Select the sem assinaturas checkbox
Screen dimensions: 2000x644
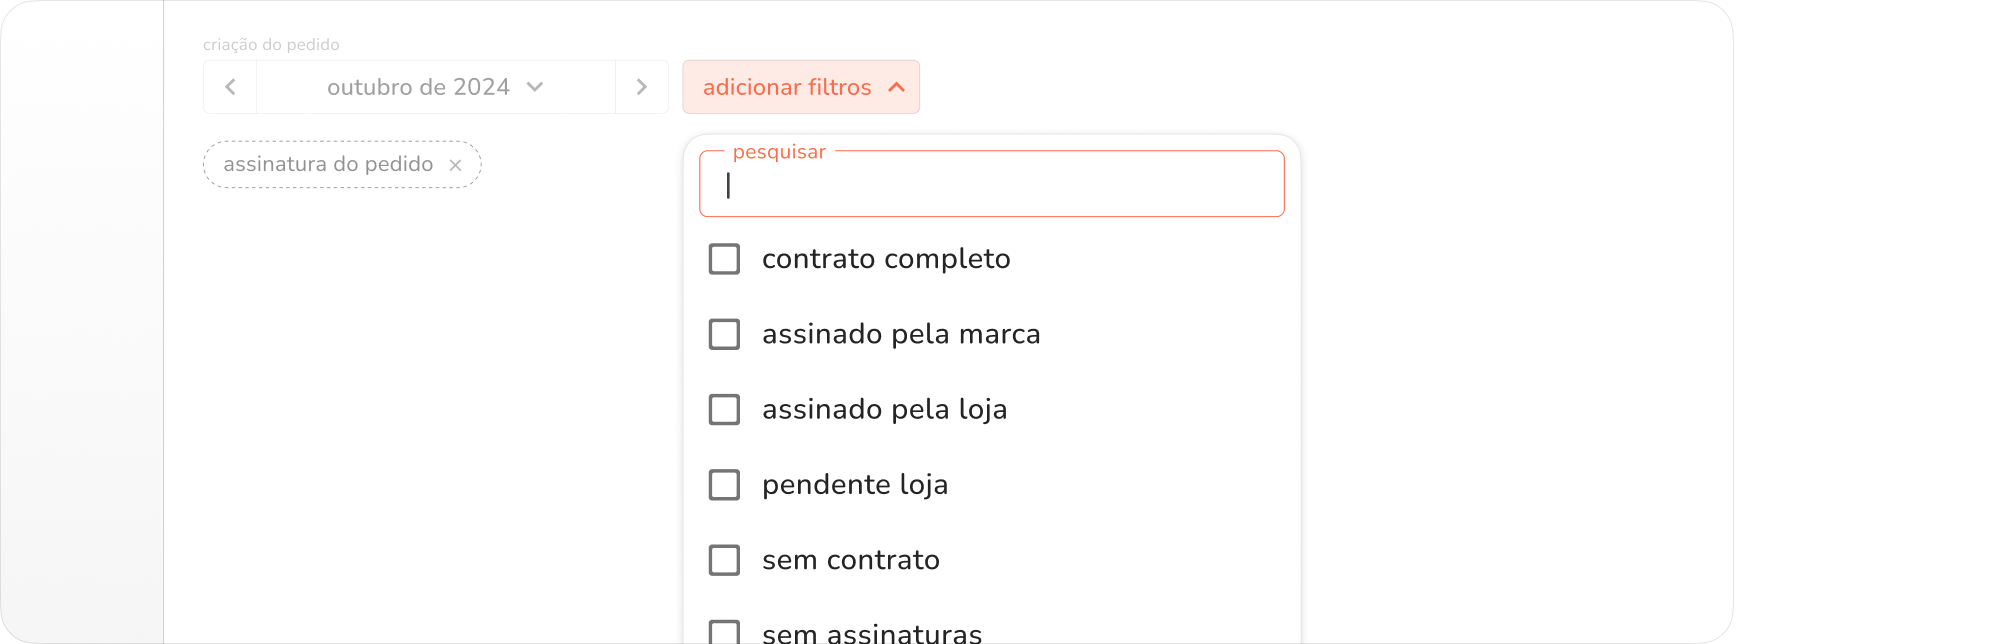click(x=724, y=632)
